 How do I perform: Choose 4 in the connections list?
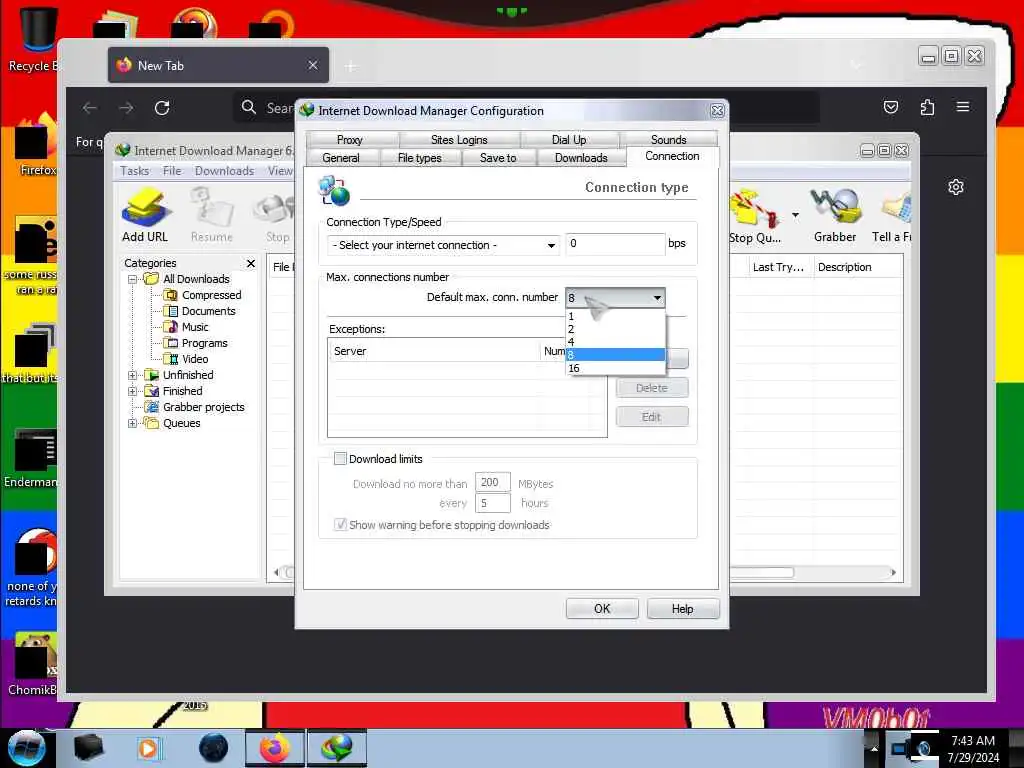(615, 342)
